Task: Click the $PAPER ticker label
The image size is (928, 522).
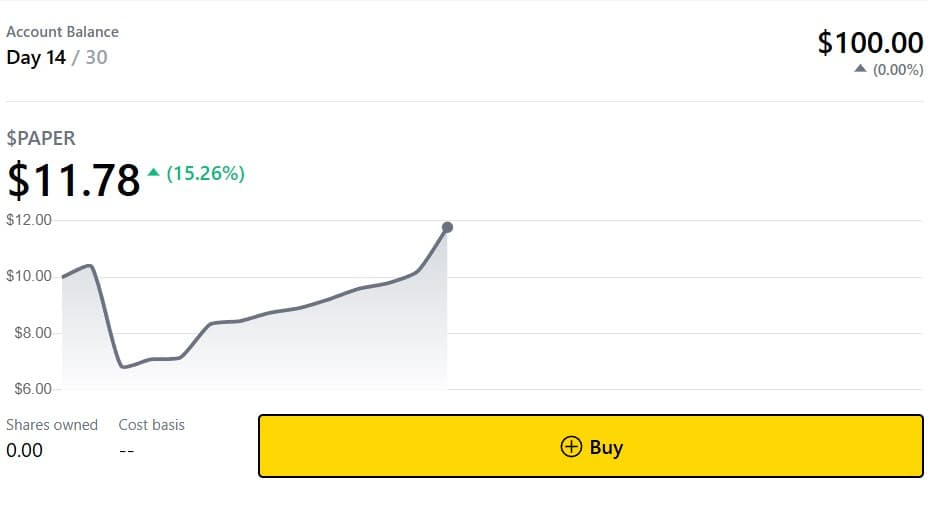Action: click(x=41, y=138)
